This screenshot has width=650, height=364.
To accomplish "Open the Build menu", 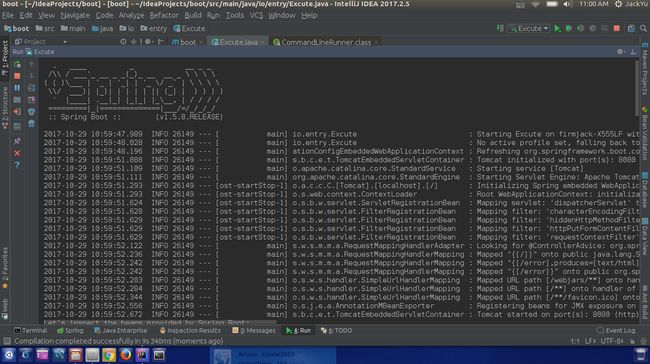I will pos(193,15).
